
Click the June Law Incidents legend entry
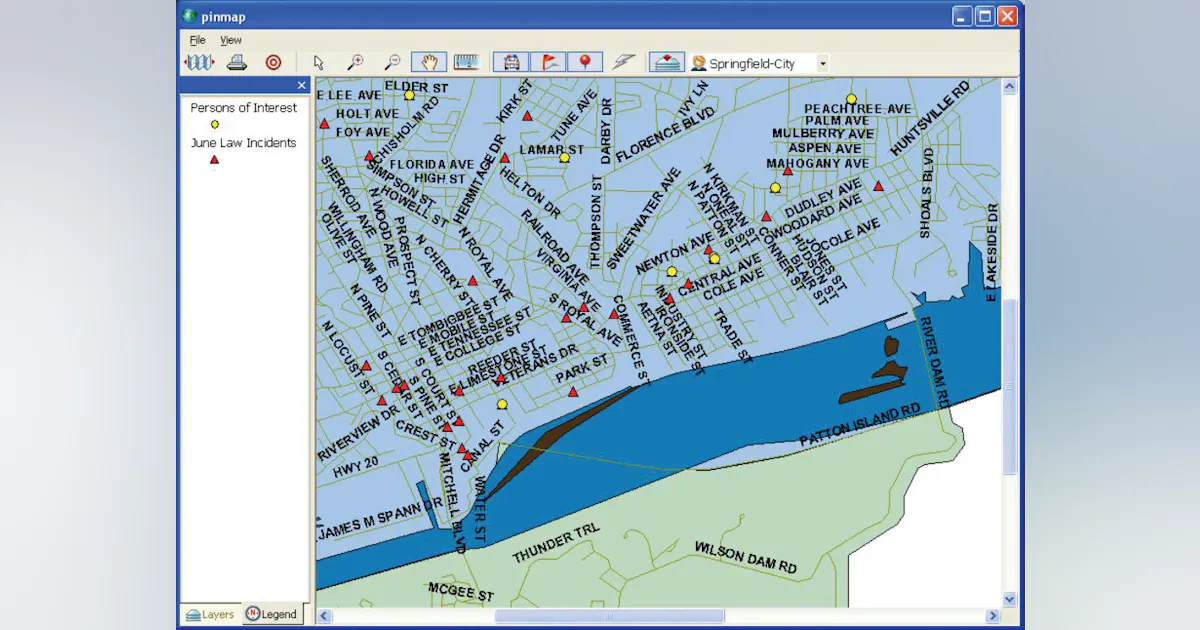[244, 143]
